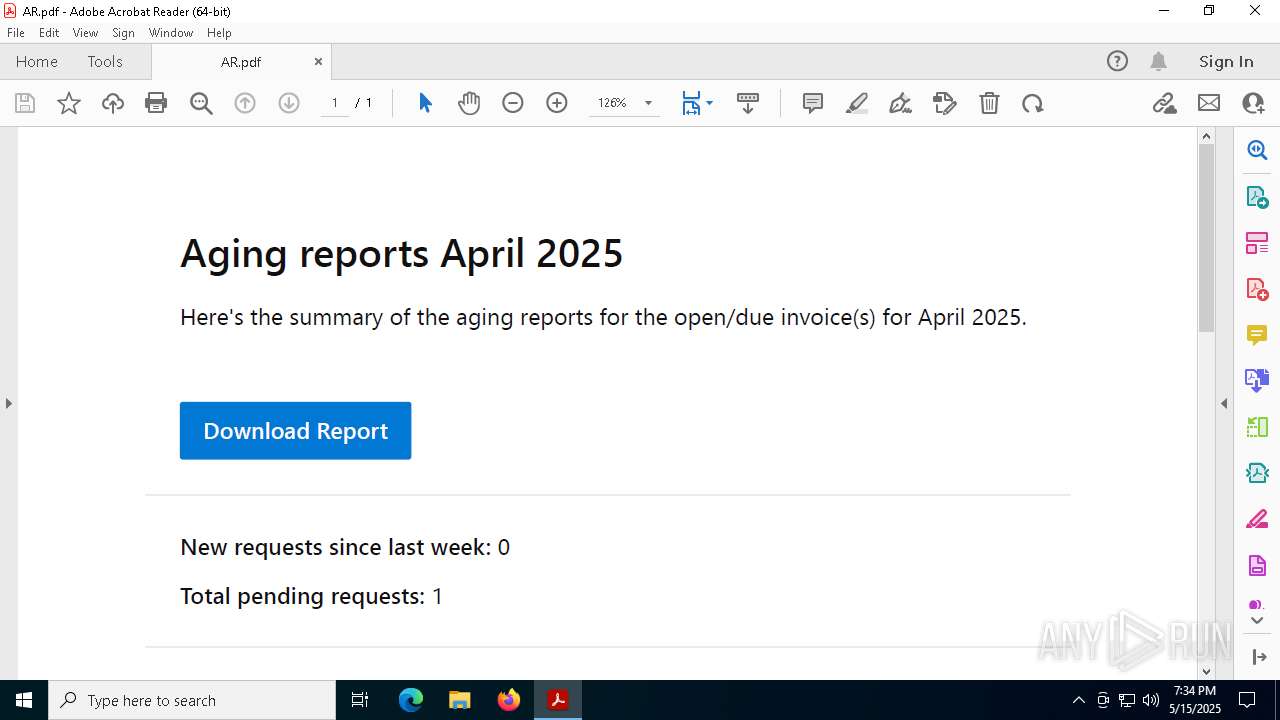
Task: Open Firefox from taskbar
Action: tap(509, 700)
